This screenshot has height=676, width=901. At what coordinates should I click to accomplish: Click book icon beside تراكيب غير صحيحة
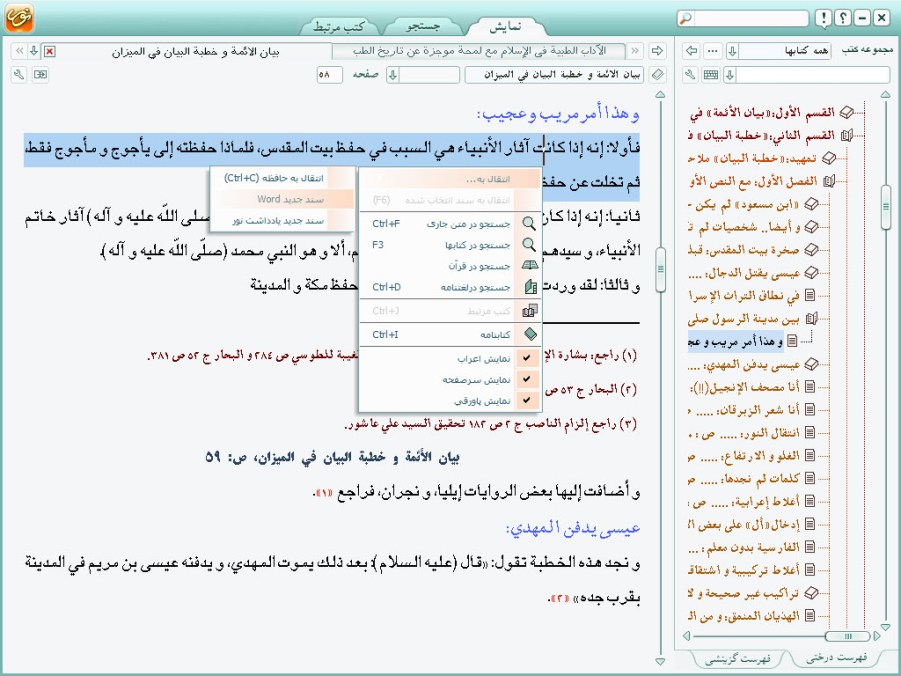pyautogui.click(x=811, y=593)
